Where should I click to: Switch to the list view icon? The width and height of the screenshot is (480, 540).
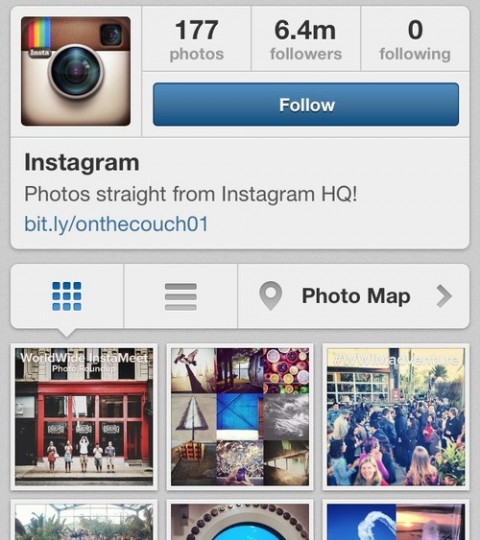(181, 297)
